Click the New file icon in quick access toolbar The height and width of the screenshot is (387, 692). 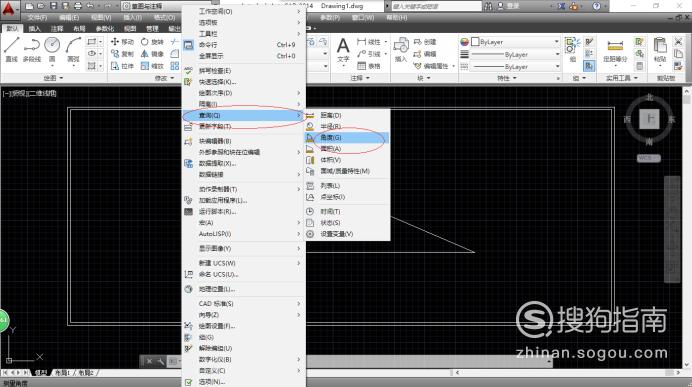coord(29,6)
